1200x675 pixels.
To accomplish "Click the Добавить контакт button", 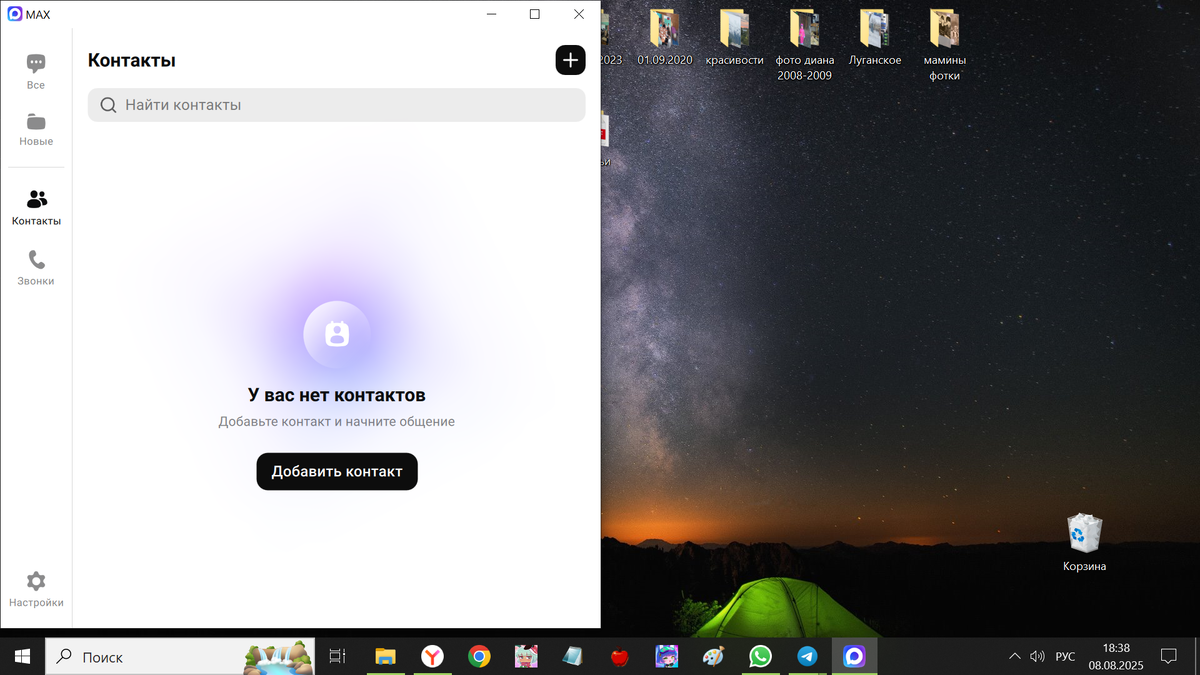I will [337, 472].
